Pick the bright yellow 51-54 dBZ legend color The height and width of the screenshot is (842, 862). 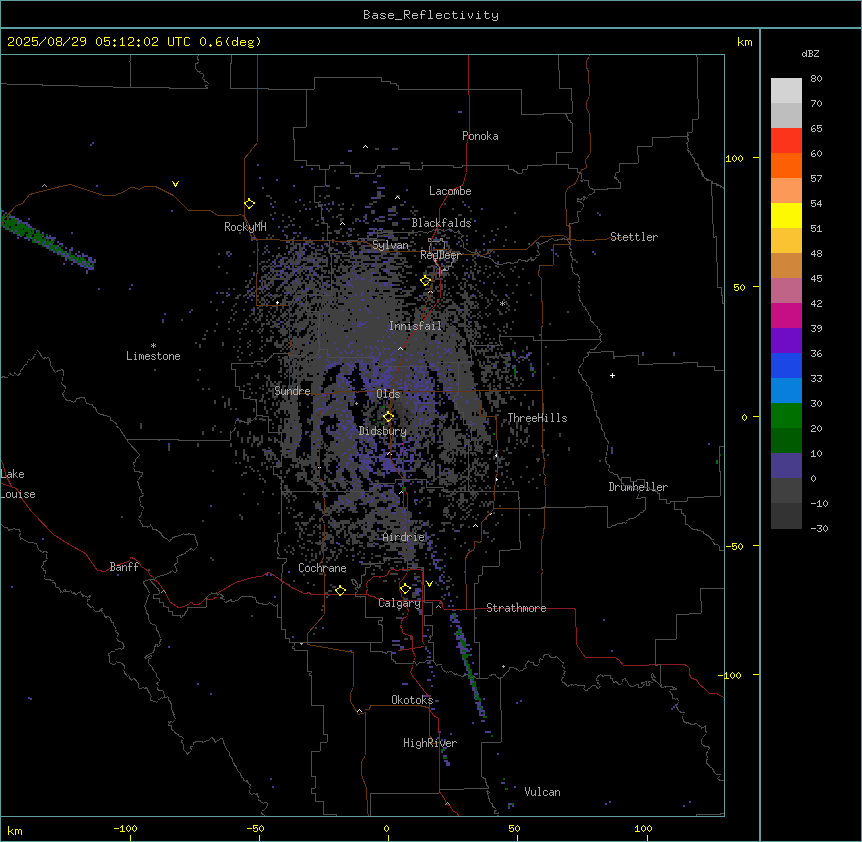[786, 215]
